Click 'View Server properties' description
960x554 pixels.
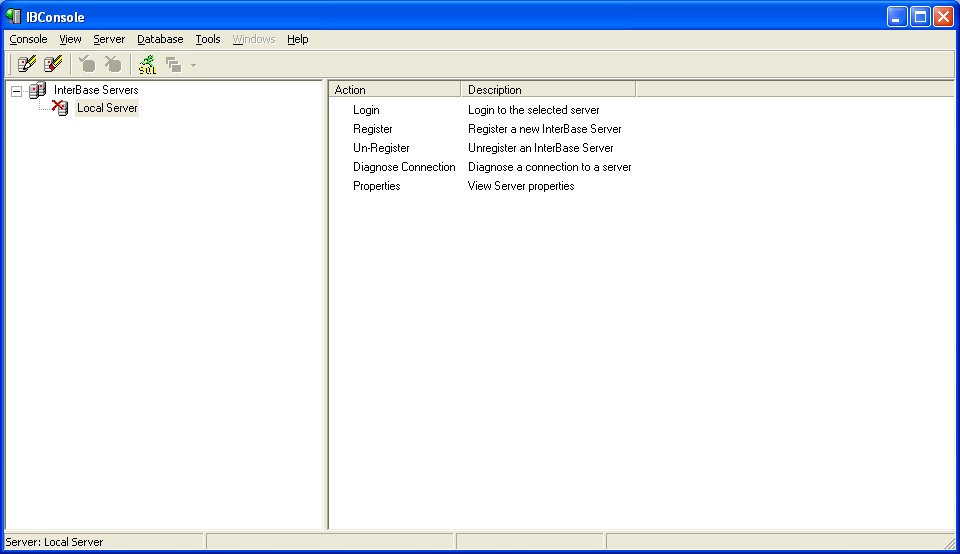coord(521,186)
